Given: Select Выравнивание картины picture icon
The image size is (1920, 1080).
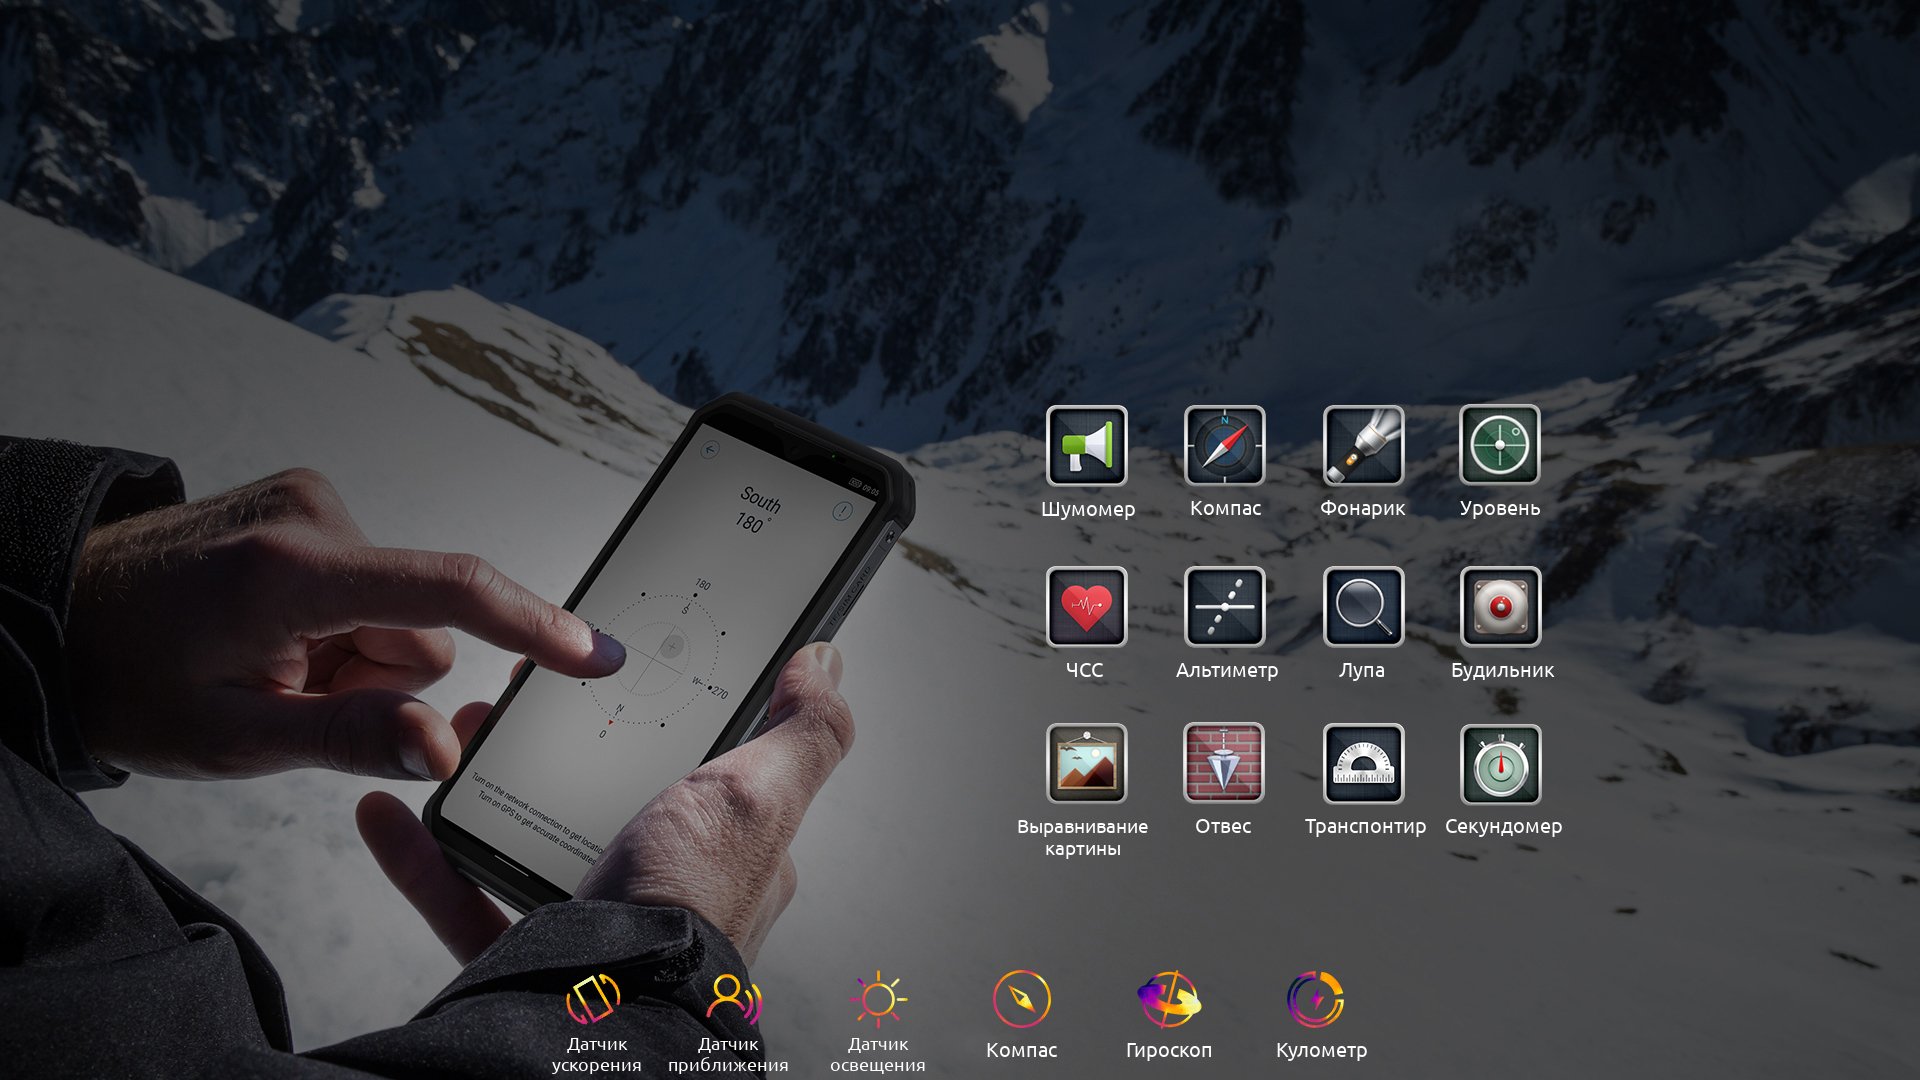Looking at the screenshot, I should point(1086,763).
